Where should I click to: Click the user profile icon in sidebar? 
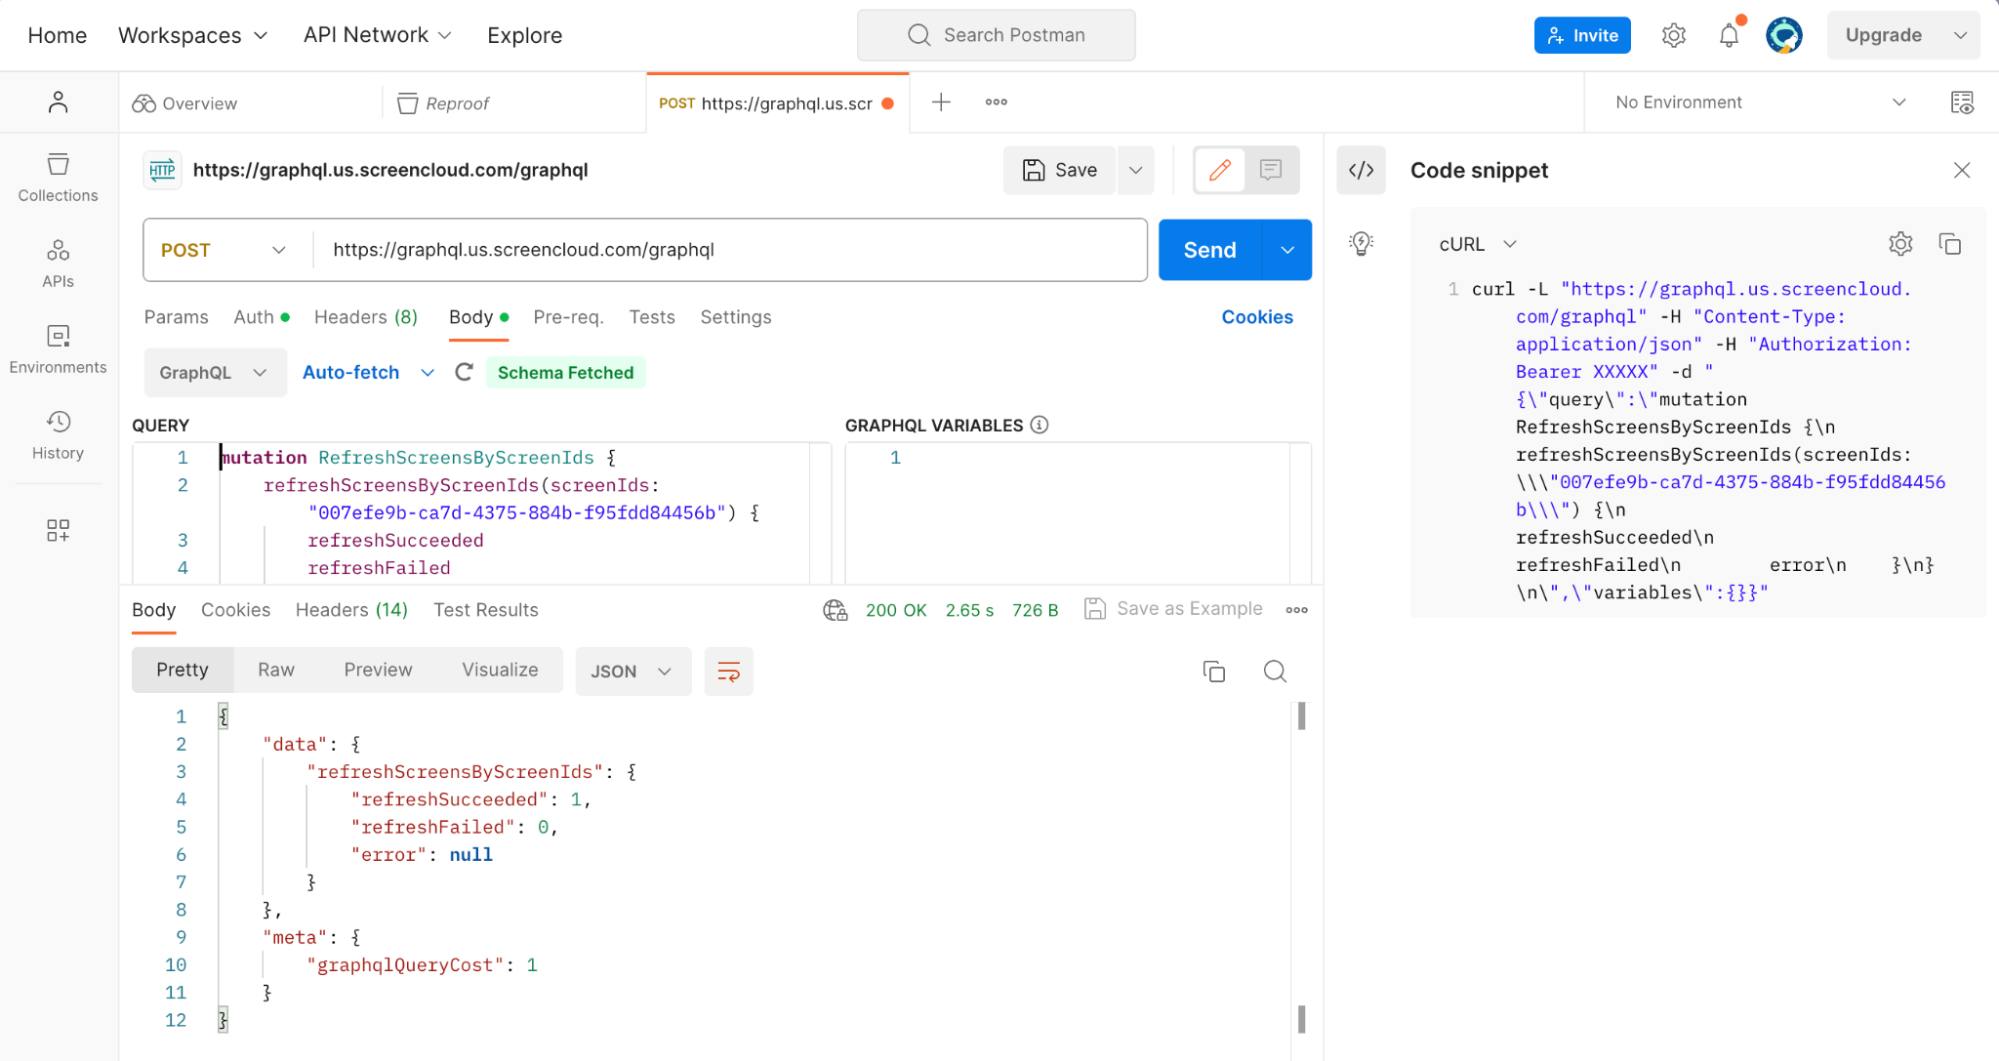(58, 102)
